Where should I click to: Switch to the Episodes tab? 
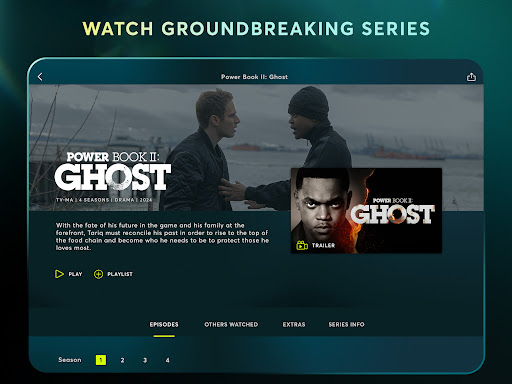click(x=164, y=325)
